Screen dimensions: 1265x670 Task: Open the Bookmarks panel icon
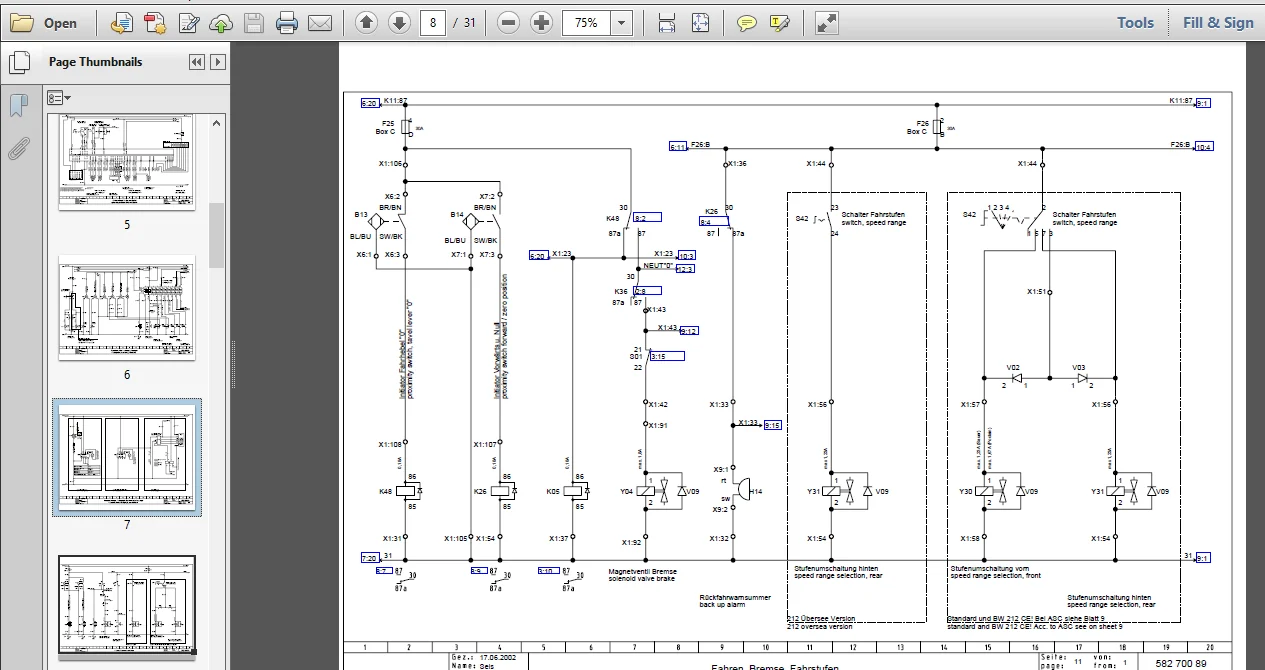point(18,104)
